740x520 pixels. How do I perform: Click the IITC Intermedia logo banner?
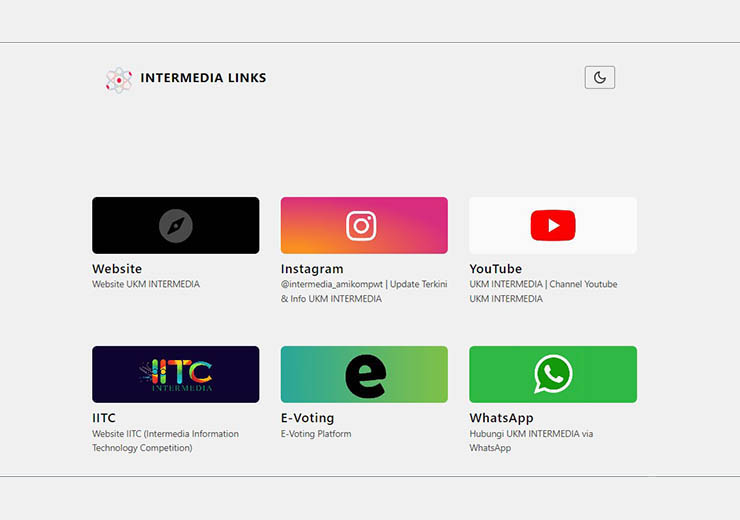pos(176,375)
